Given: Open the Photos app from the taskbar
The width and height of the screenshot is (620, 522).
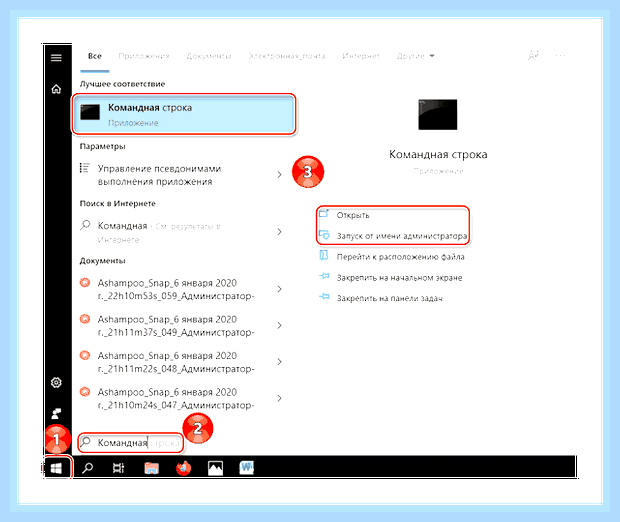Looking at the screenshot, I should (215, 469).
